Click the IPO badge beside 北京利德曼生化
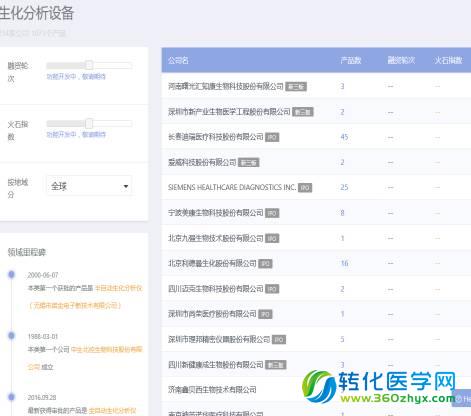Viewport: 471px width, 416px height. click(265, 264)
